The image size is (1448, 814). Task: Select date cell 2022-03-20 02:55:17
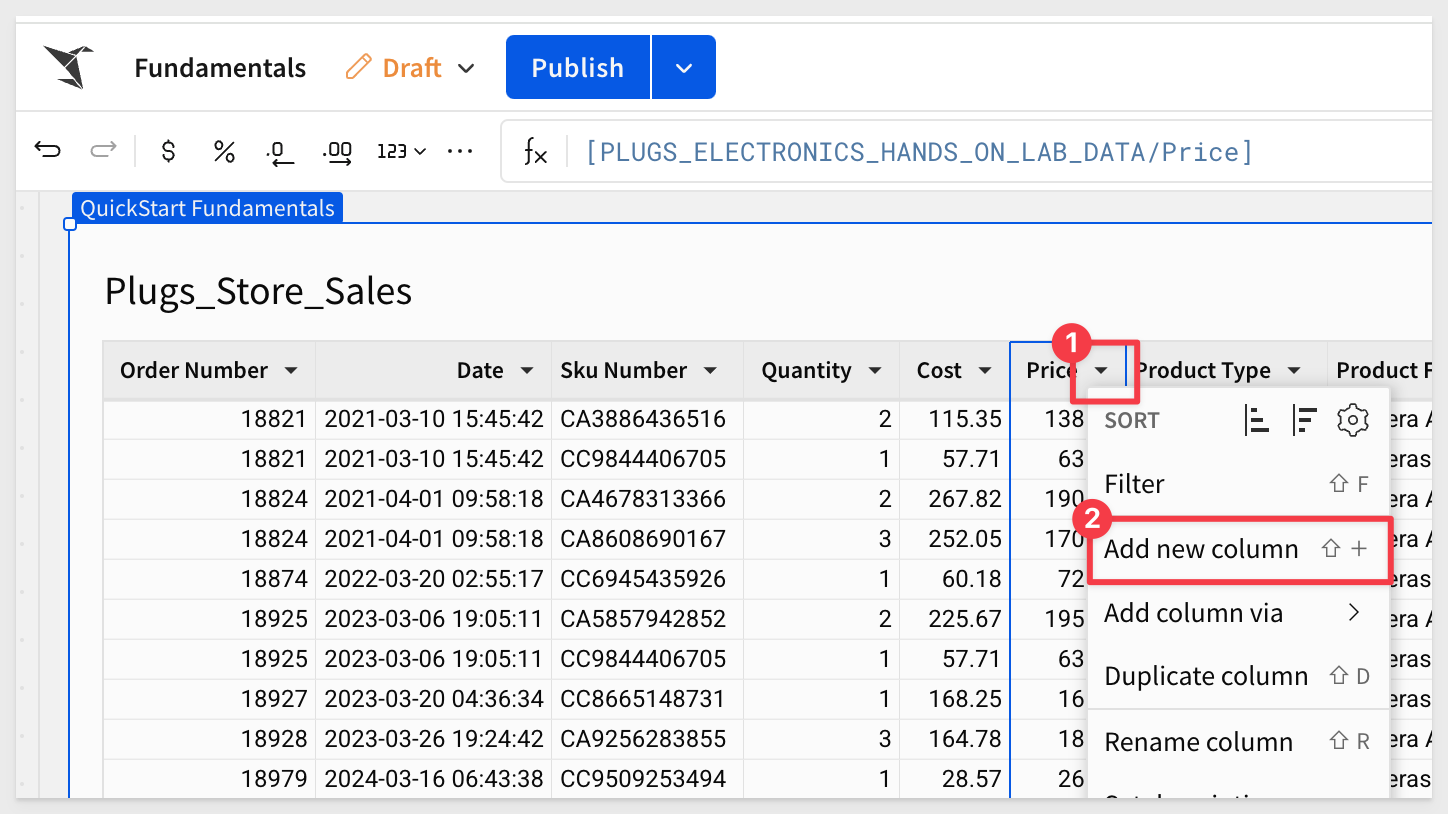pos(433,579)
